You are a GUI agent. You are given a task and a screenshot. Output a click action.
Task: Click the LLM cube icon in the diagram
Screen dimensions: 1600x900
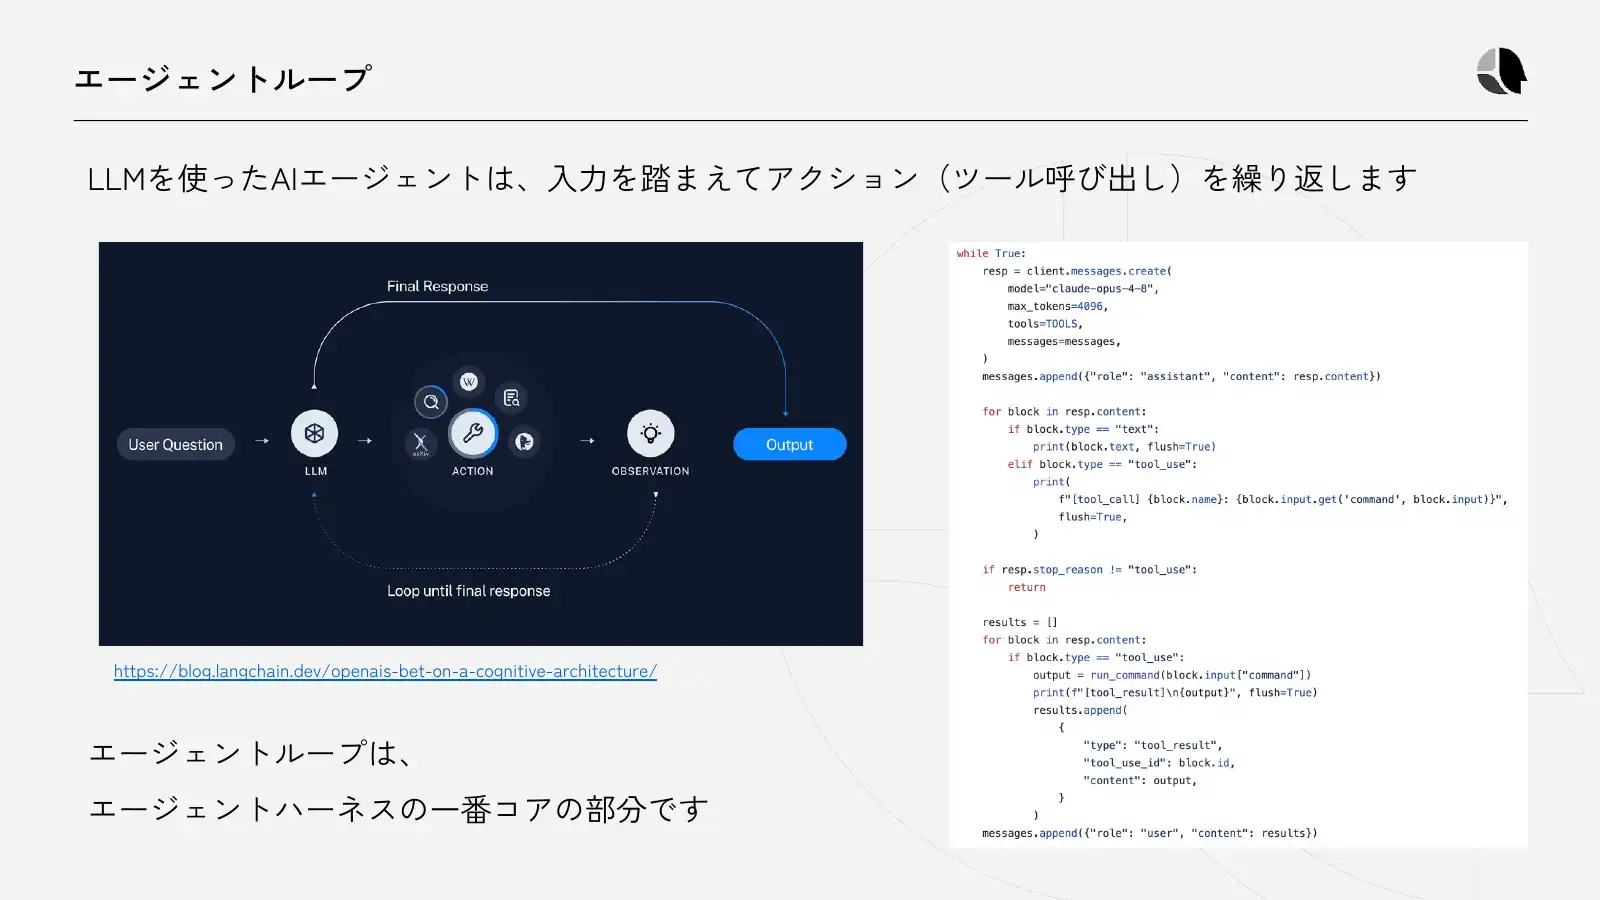coord(314,434)
